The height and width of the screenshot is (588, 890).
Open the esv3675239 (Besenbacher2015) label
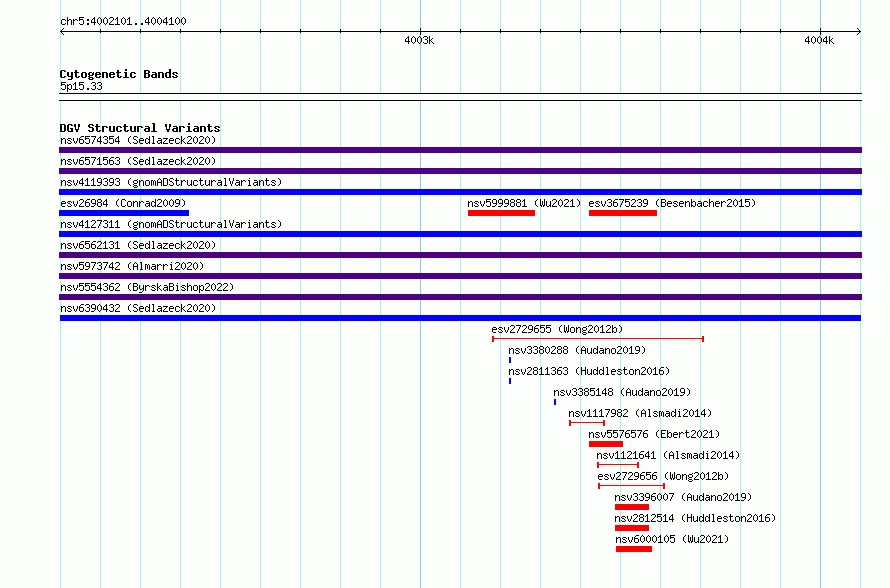coord(672,203)
